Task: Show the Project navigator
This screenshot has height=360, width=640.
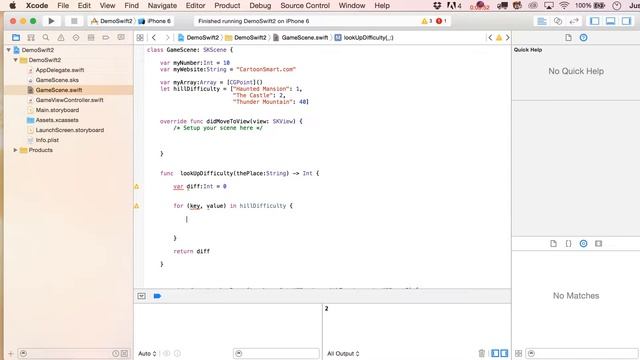Action: tap(16, 38)
